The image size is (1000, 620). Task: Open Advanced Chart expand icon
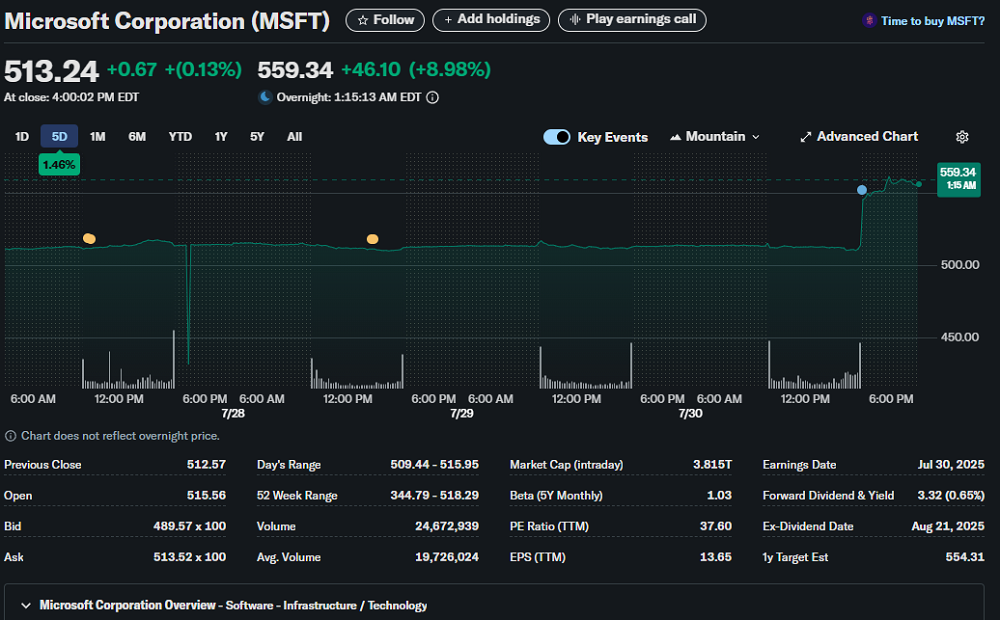tap(806, 137)
